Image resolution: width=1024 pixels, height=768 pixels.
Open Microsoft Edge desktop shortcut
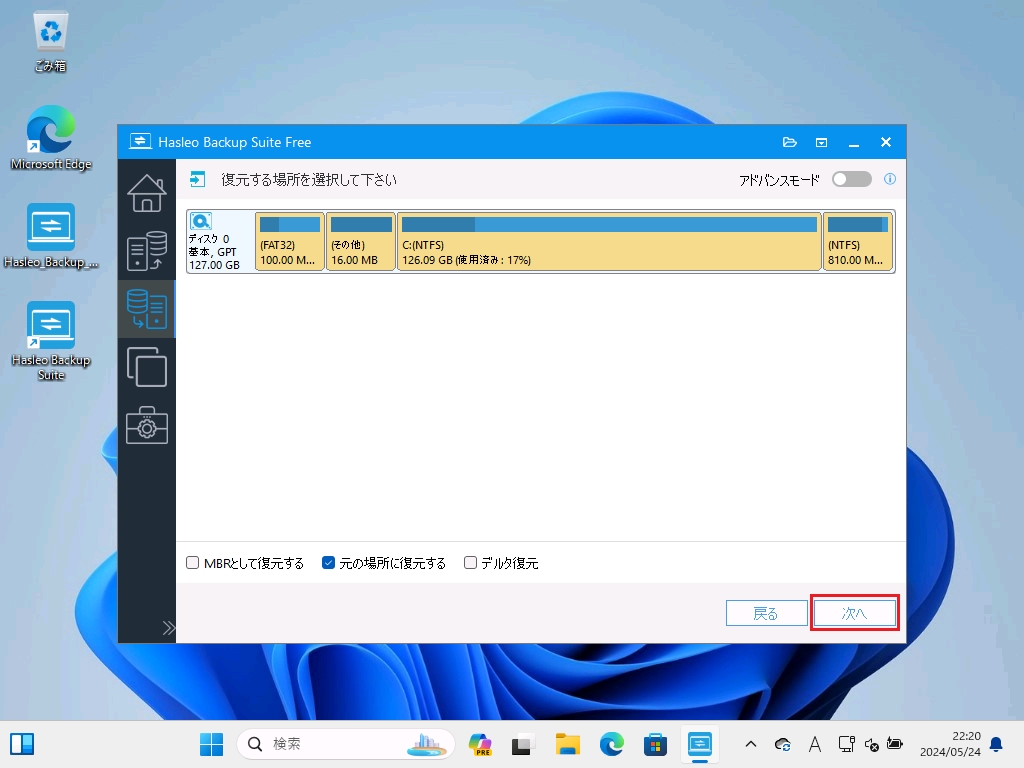pyautogui.click(x=51, y=138)
